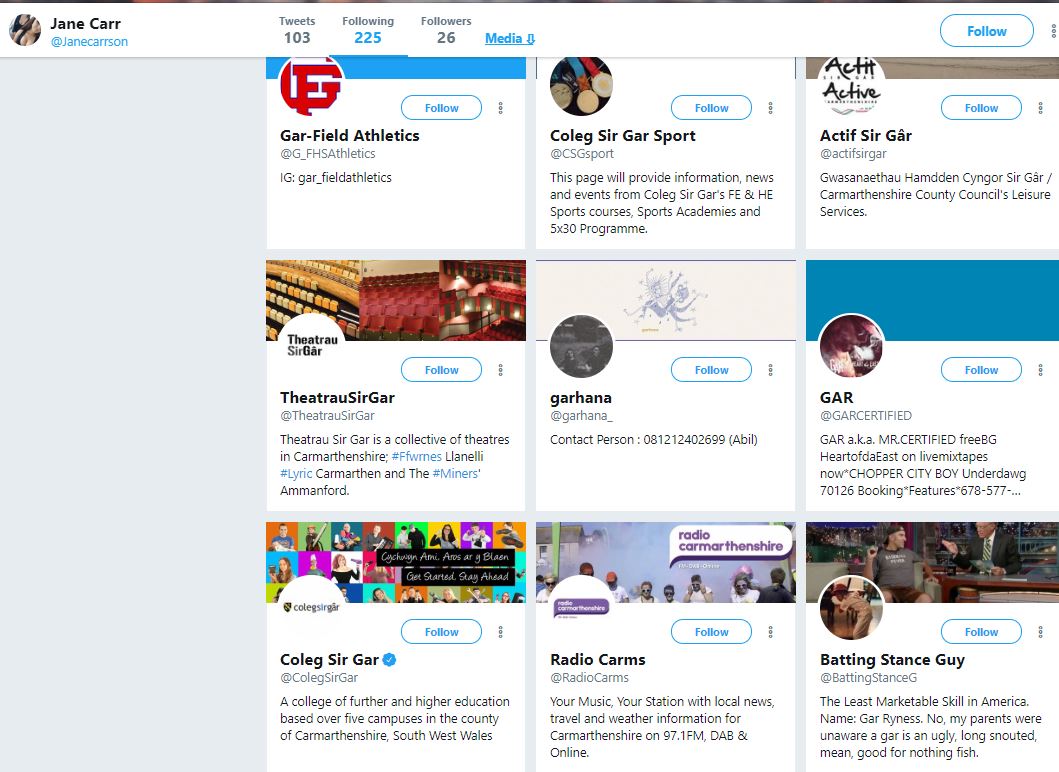The width and height of the screenshot is (1059, 772).
Task: Open Radio Carms profile name
Action: pyautogui.click(x=598, y=660)
